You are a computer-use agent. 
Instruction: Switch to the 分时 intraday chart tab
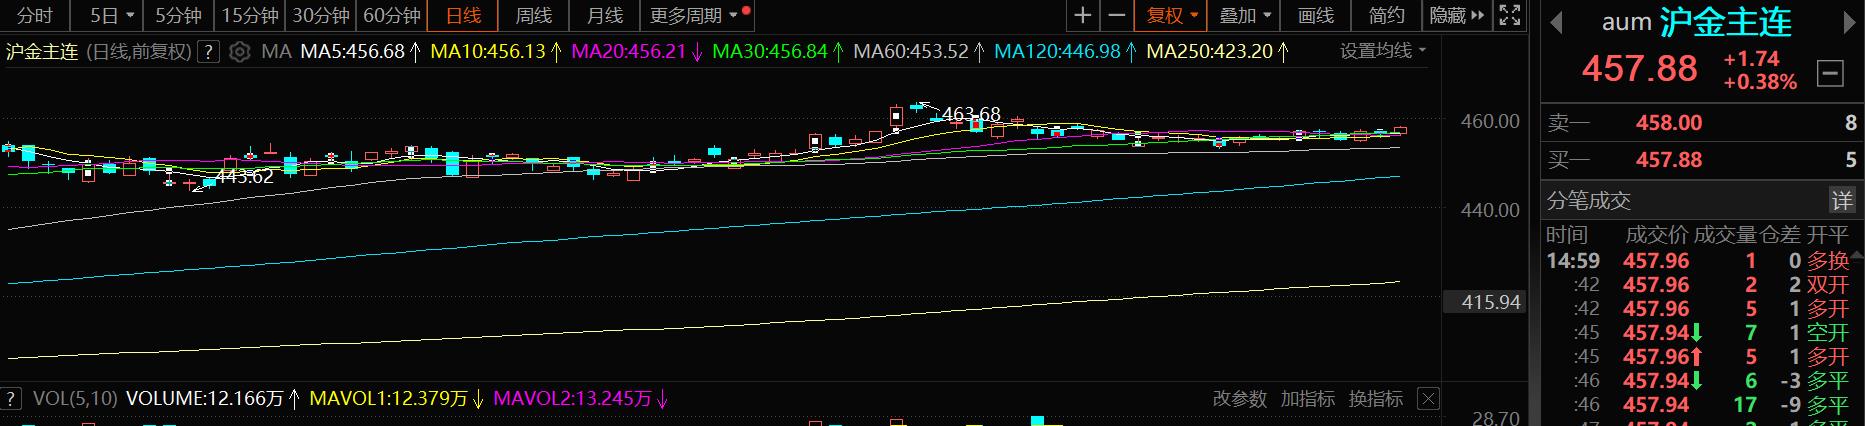[x=35, y=16]
